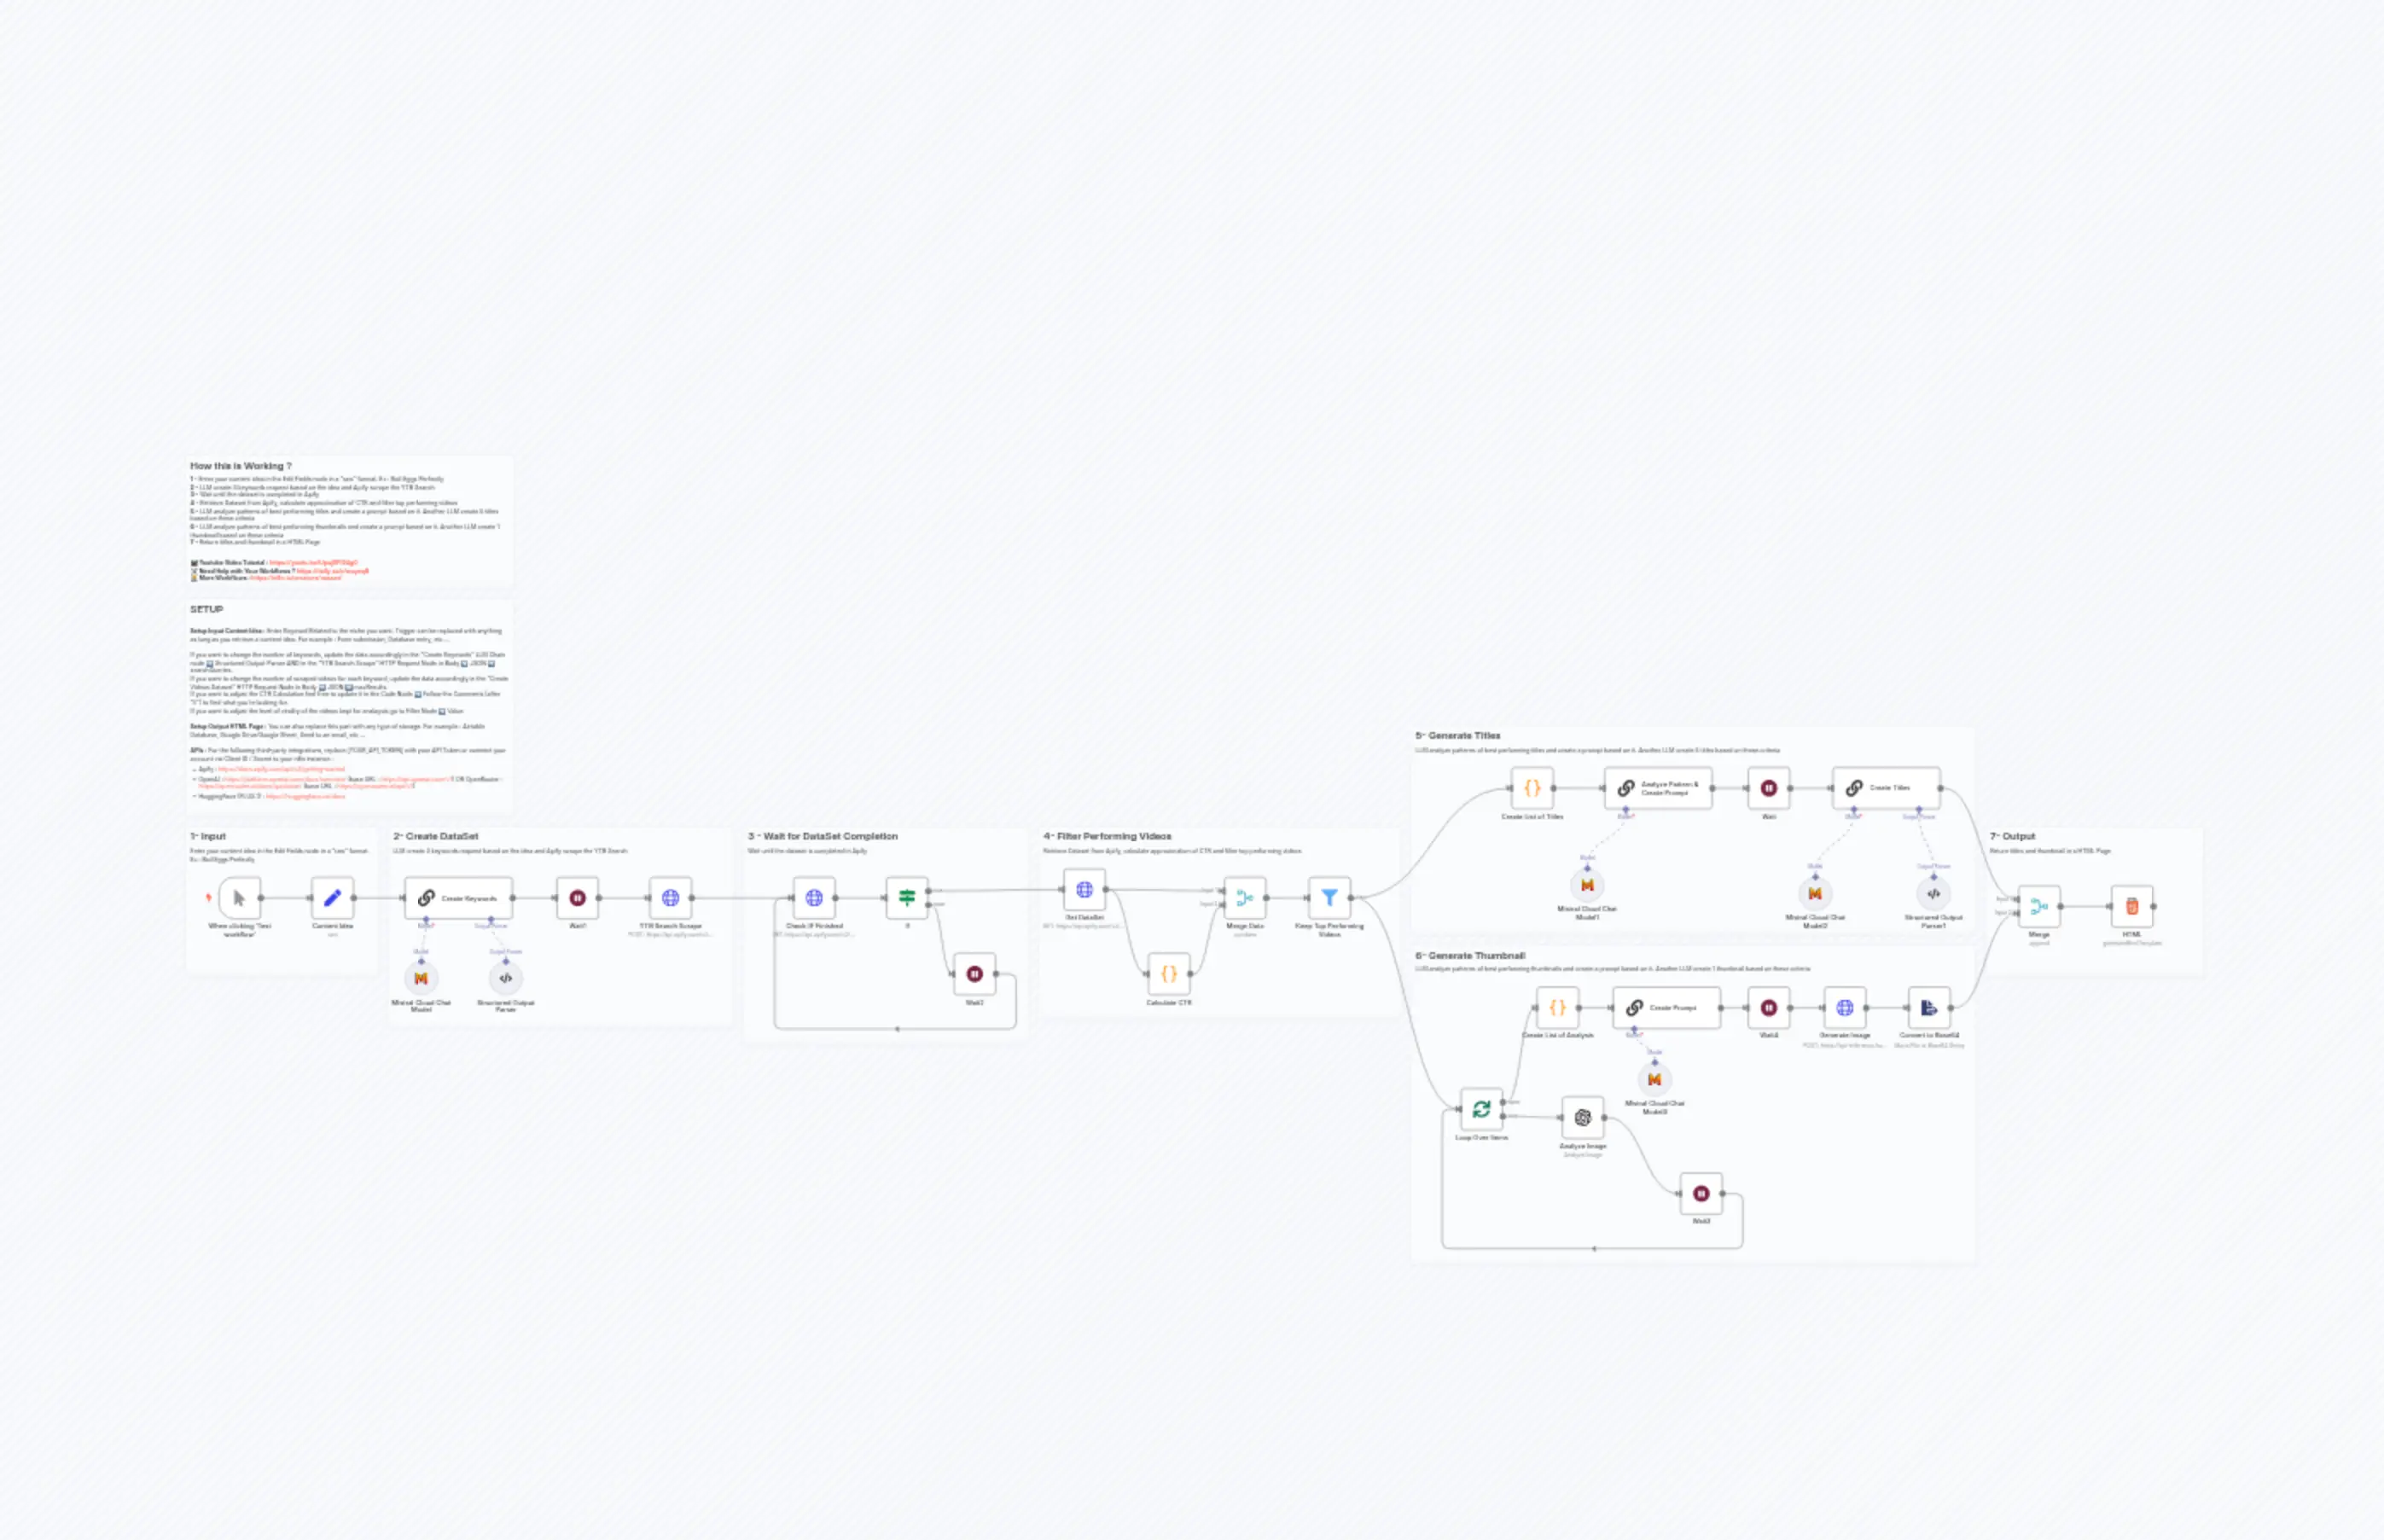Open the "YTB Search Scrape" HTTP node
Screen dimensions: 2384x1540
click(670, 897)
